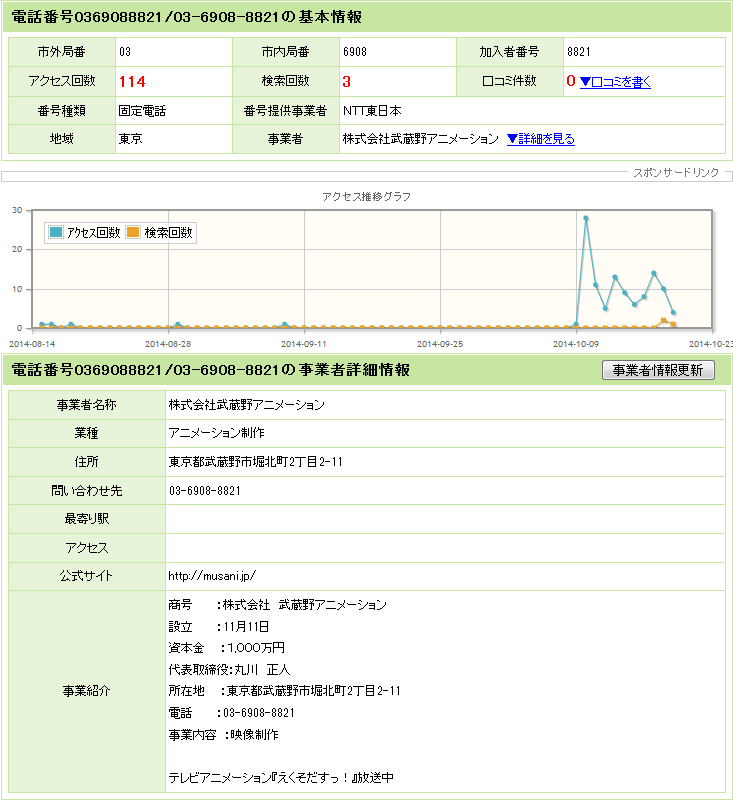Select the 設立 11月11日 line
This screenshot has width=733, height=805.
[219, 627]
